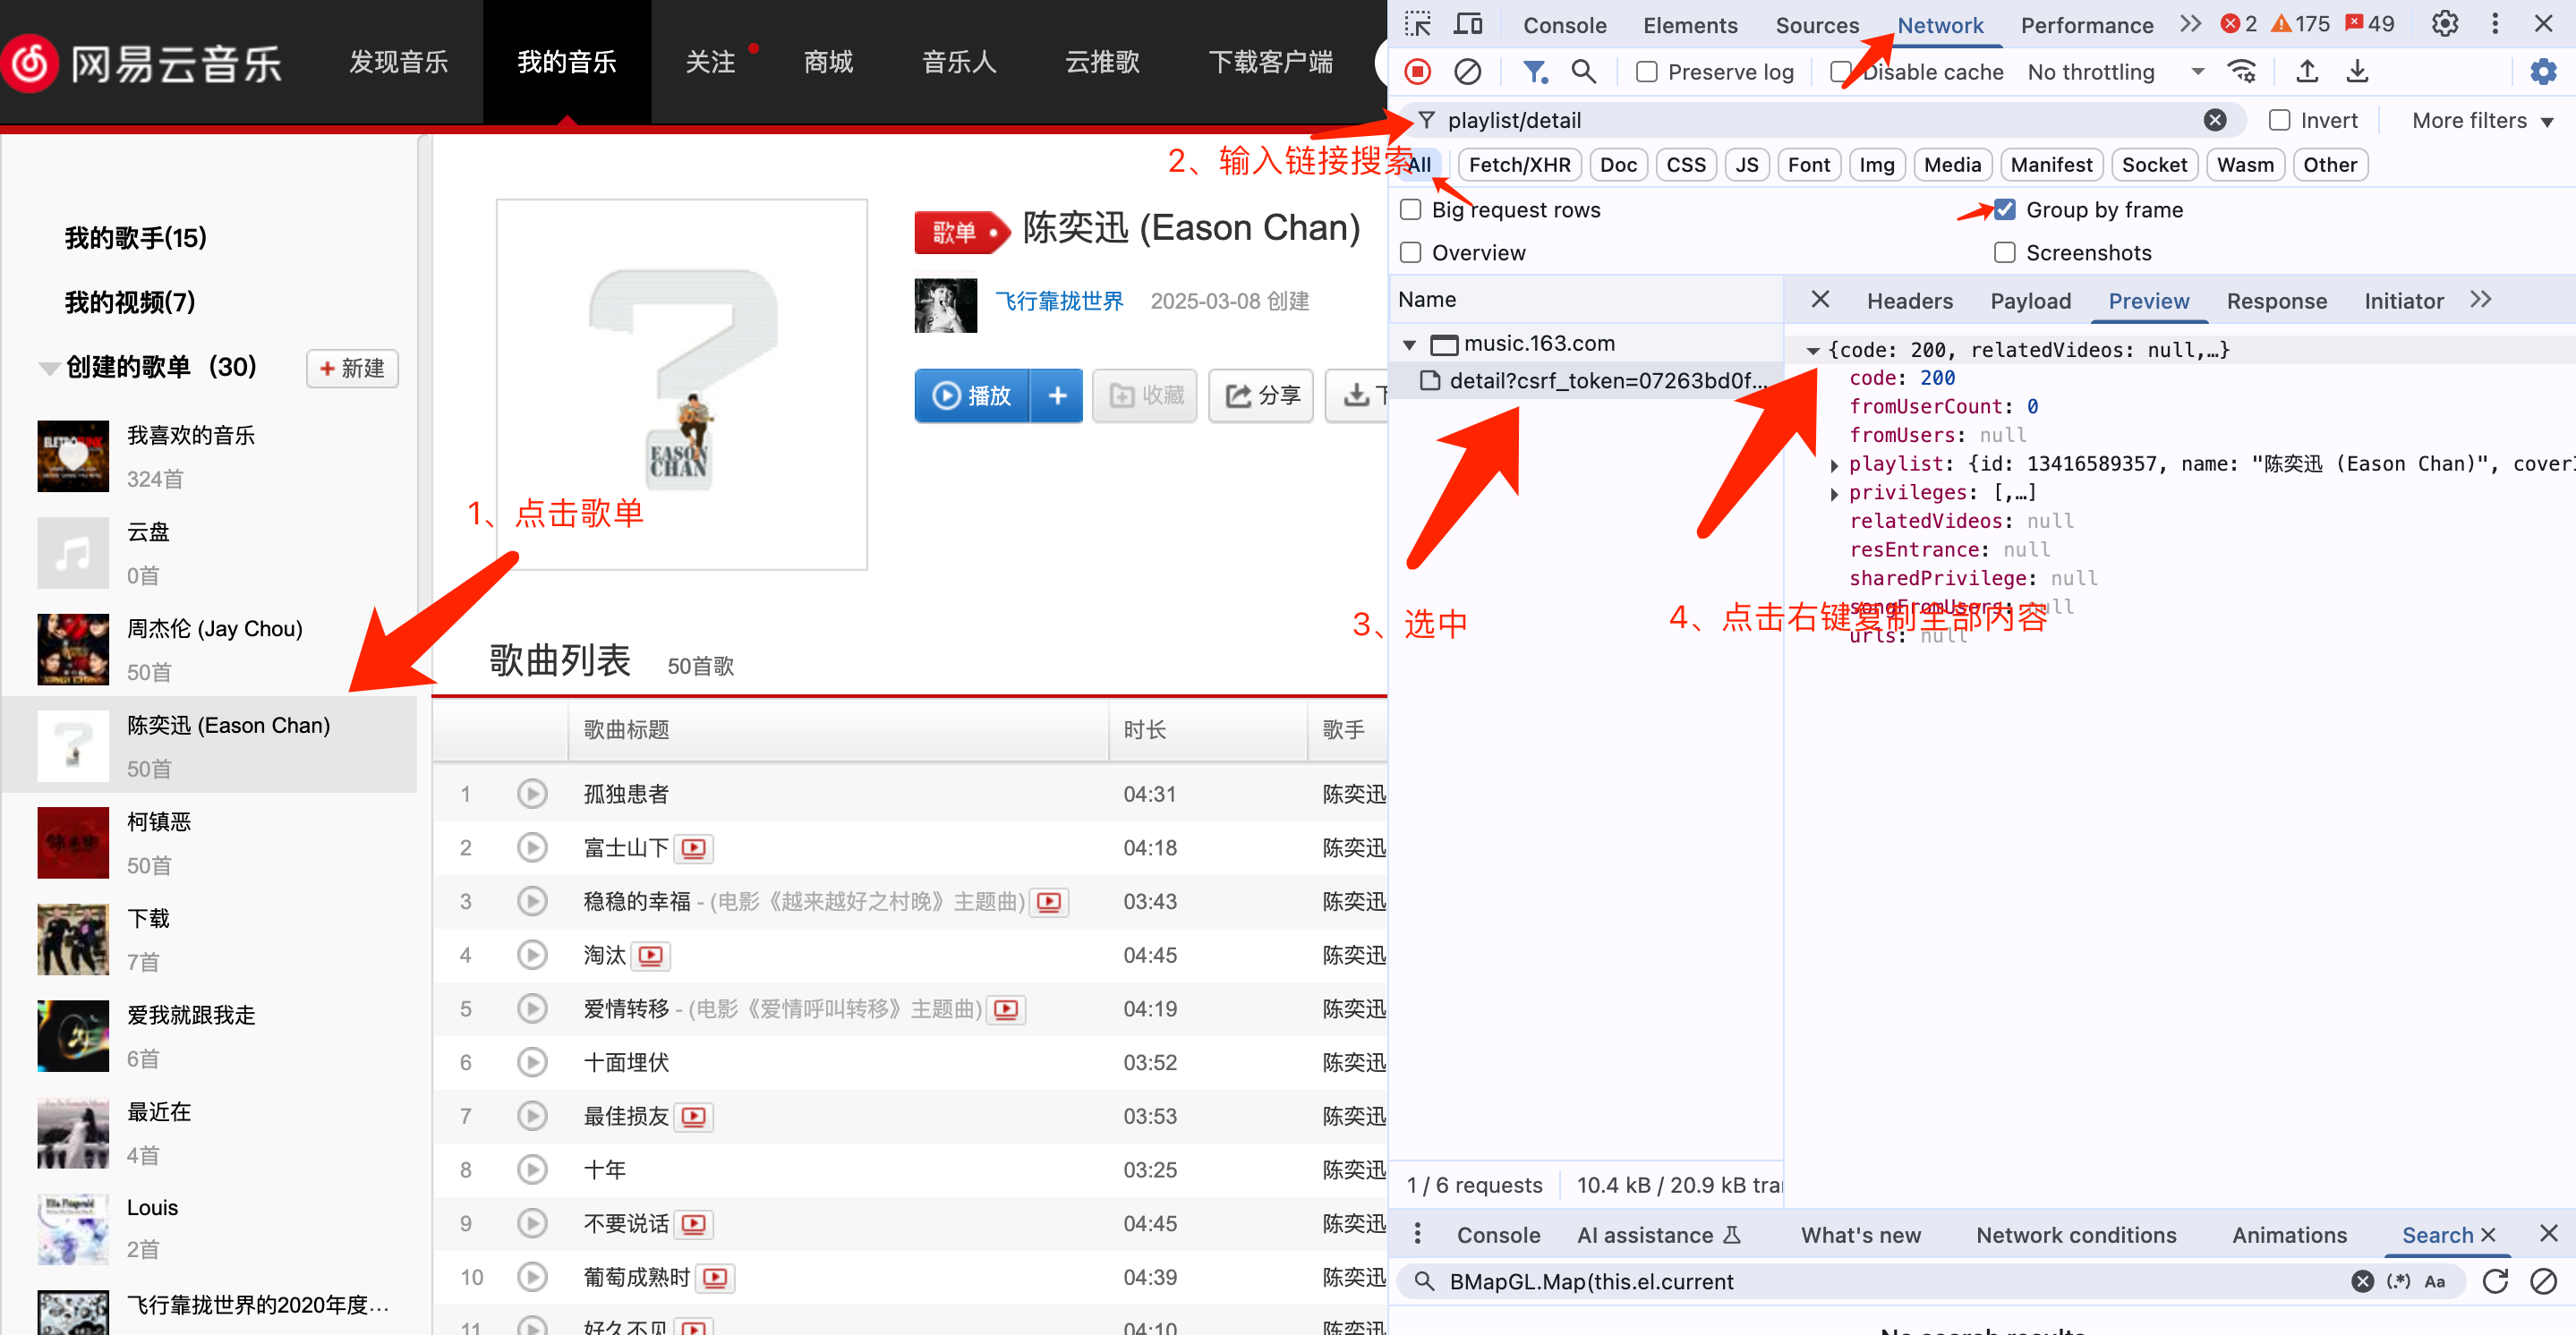
Task: Expand the playlist object in preview
Action: [1833, 465]
